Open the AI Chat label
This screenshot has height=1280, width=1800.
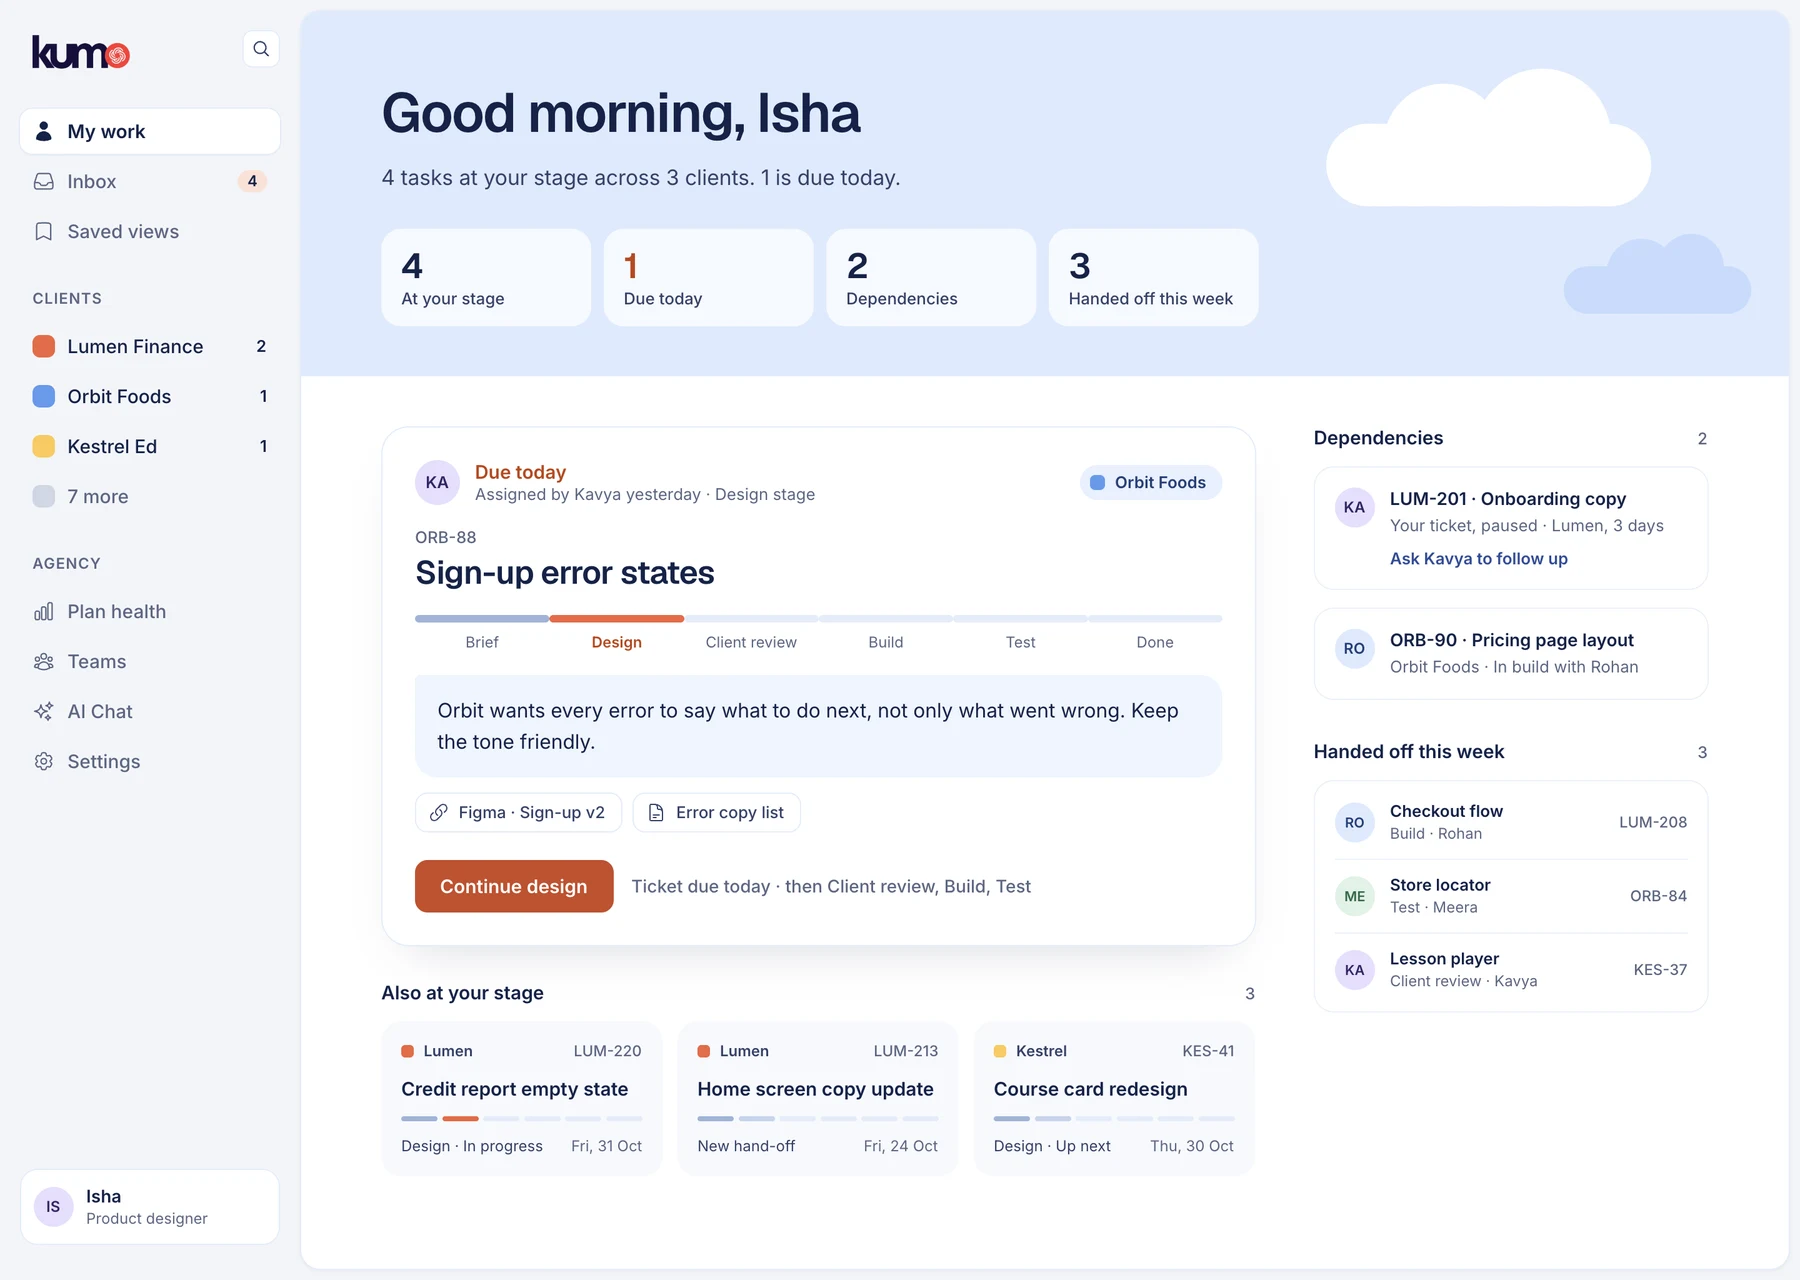coord(100,711)
